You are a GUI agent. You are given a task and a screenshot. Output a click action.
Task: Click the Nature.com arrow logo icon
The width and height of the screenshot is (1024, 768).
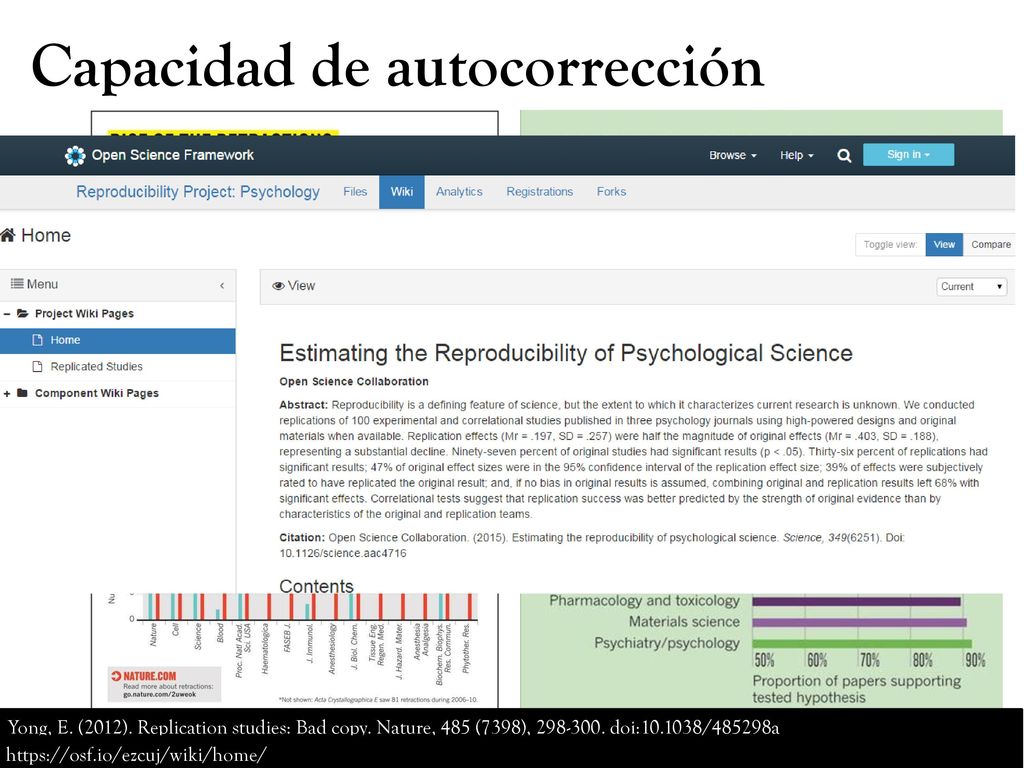click(x=116, y=676)
